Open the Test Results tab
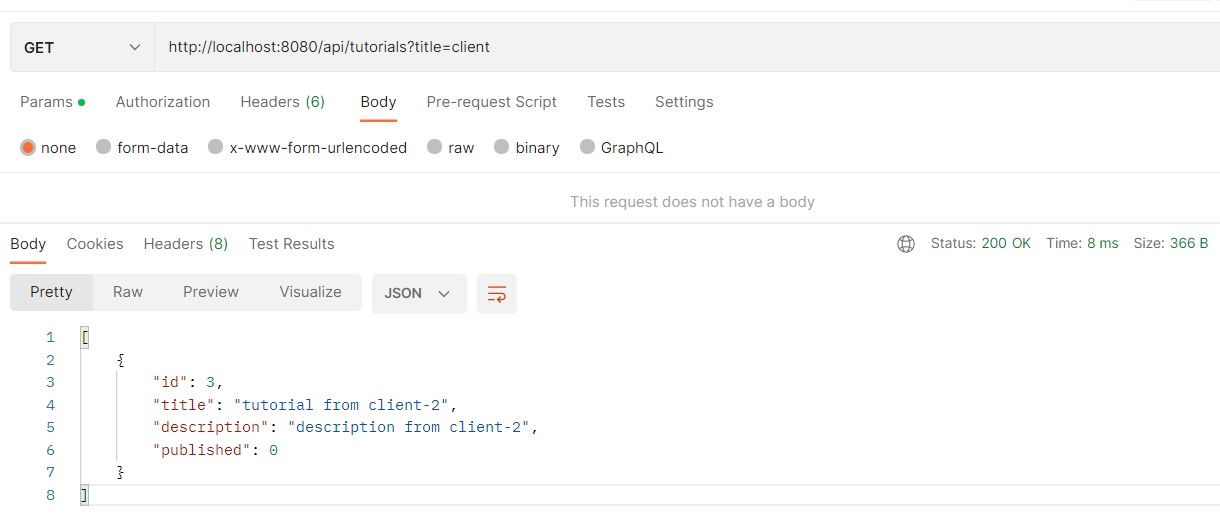This screenshot has height=527, width=1220. (x=292, y=244)
